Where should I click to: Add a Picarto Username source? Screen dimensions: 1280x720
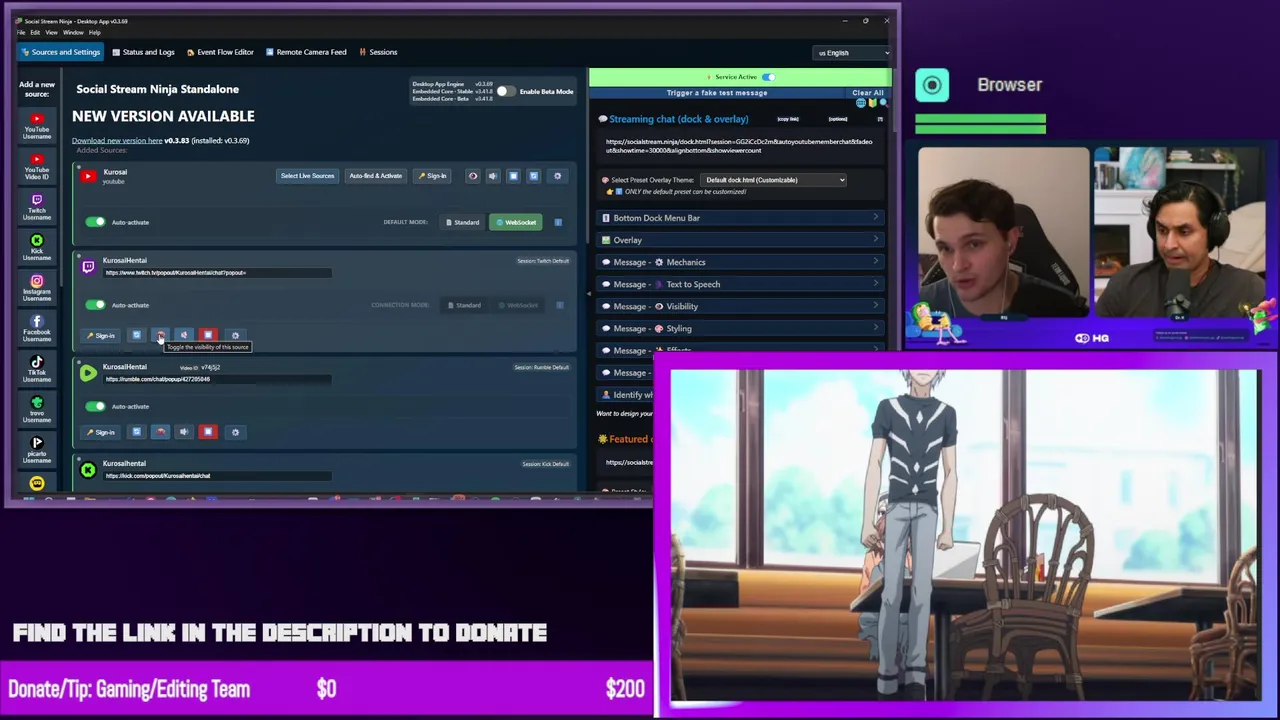pyautogui.click(x=37, y=450)
